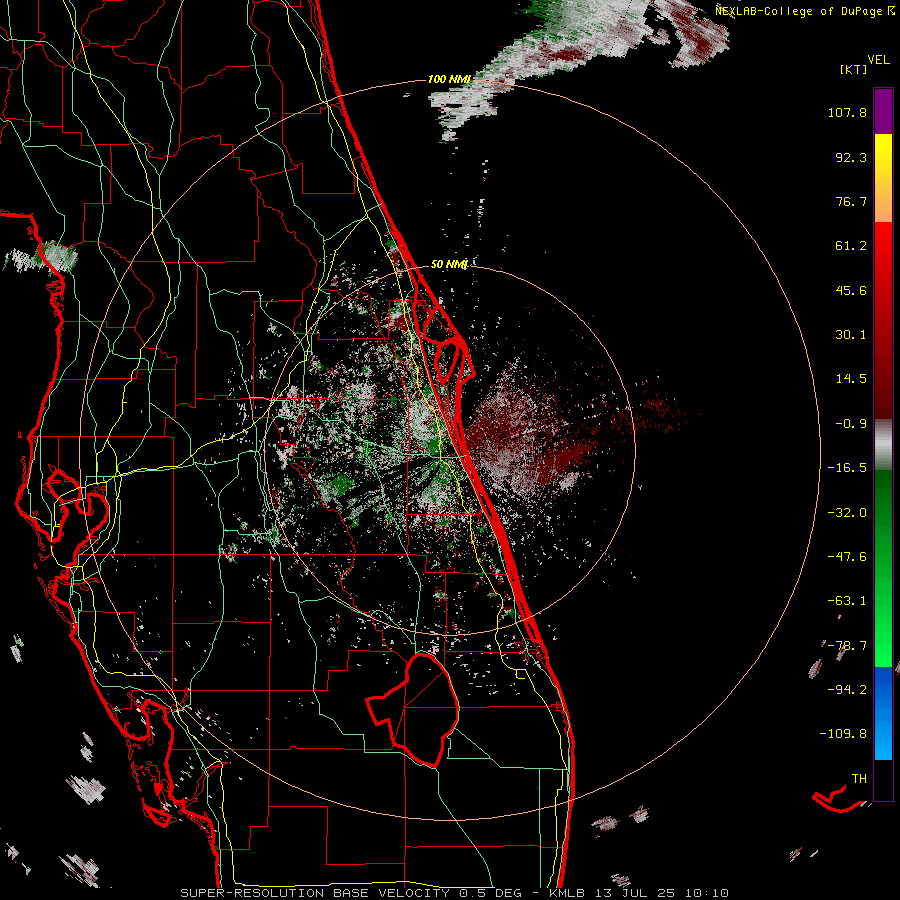Click the NEXLAB-College of DuPage watermark text
Image resolution: width=900 pixels, height=900 pixels.
pos(804,11)
